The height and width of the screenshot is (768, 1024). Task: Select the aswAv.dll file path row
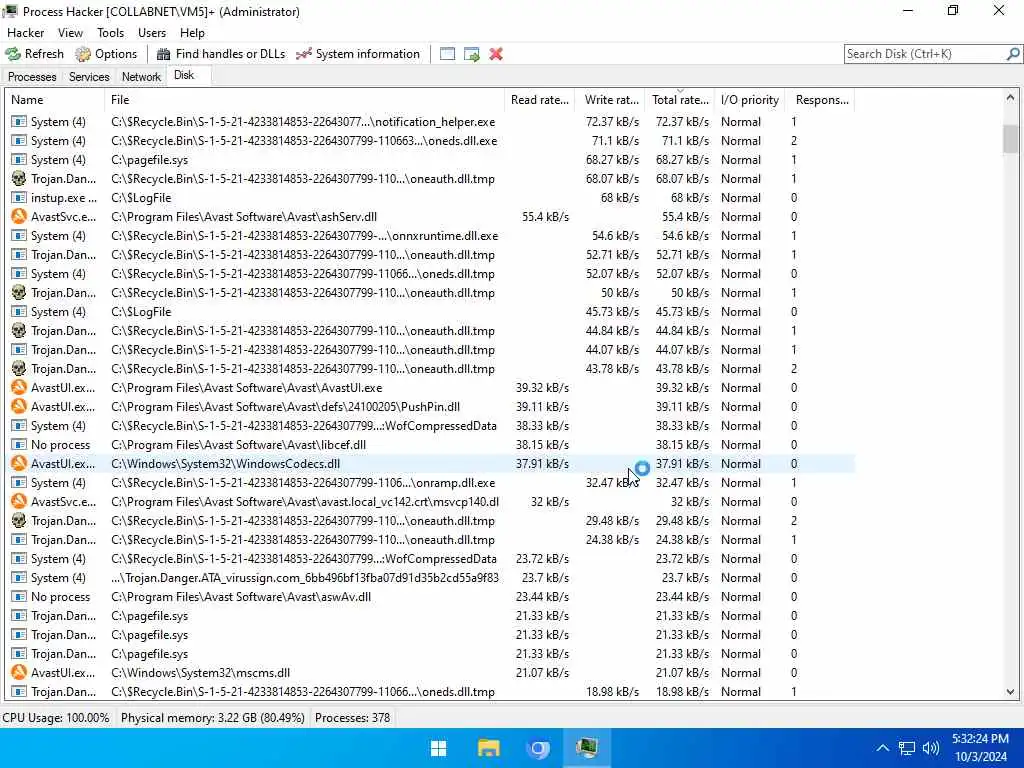pyautogui.click(x=430, y=596)
